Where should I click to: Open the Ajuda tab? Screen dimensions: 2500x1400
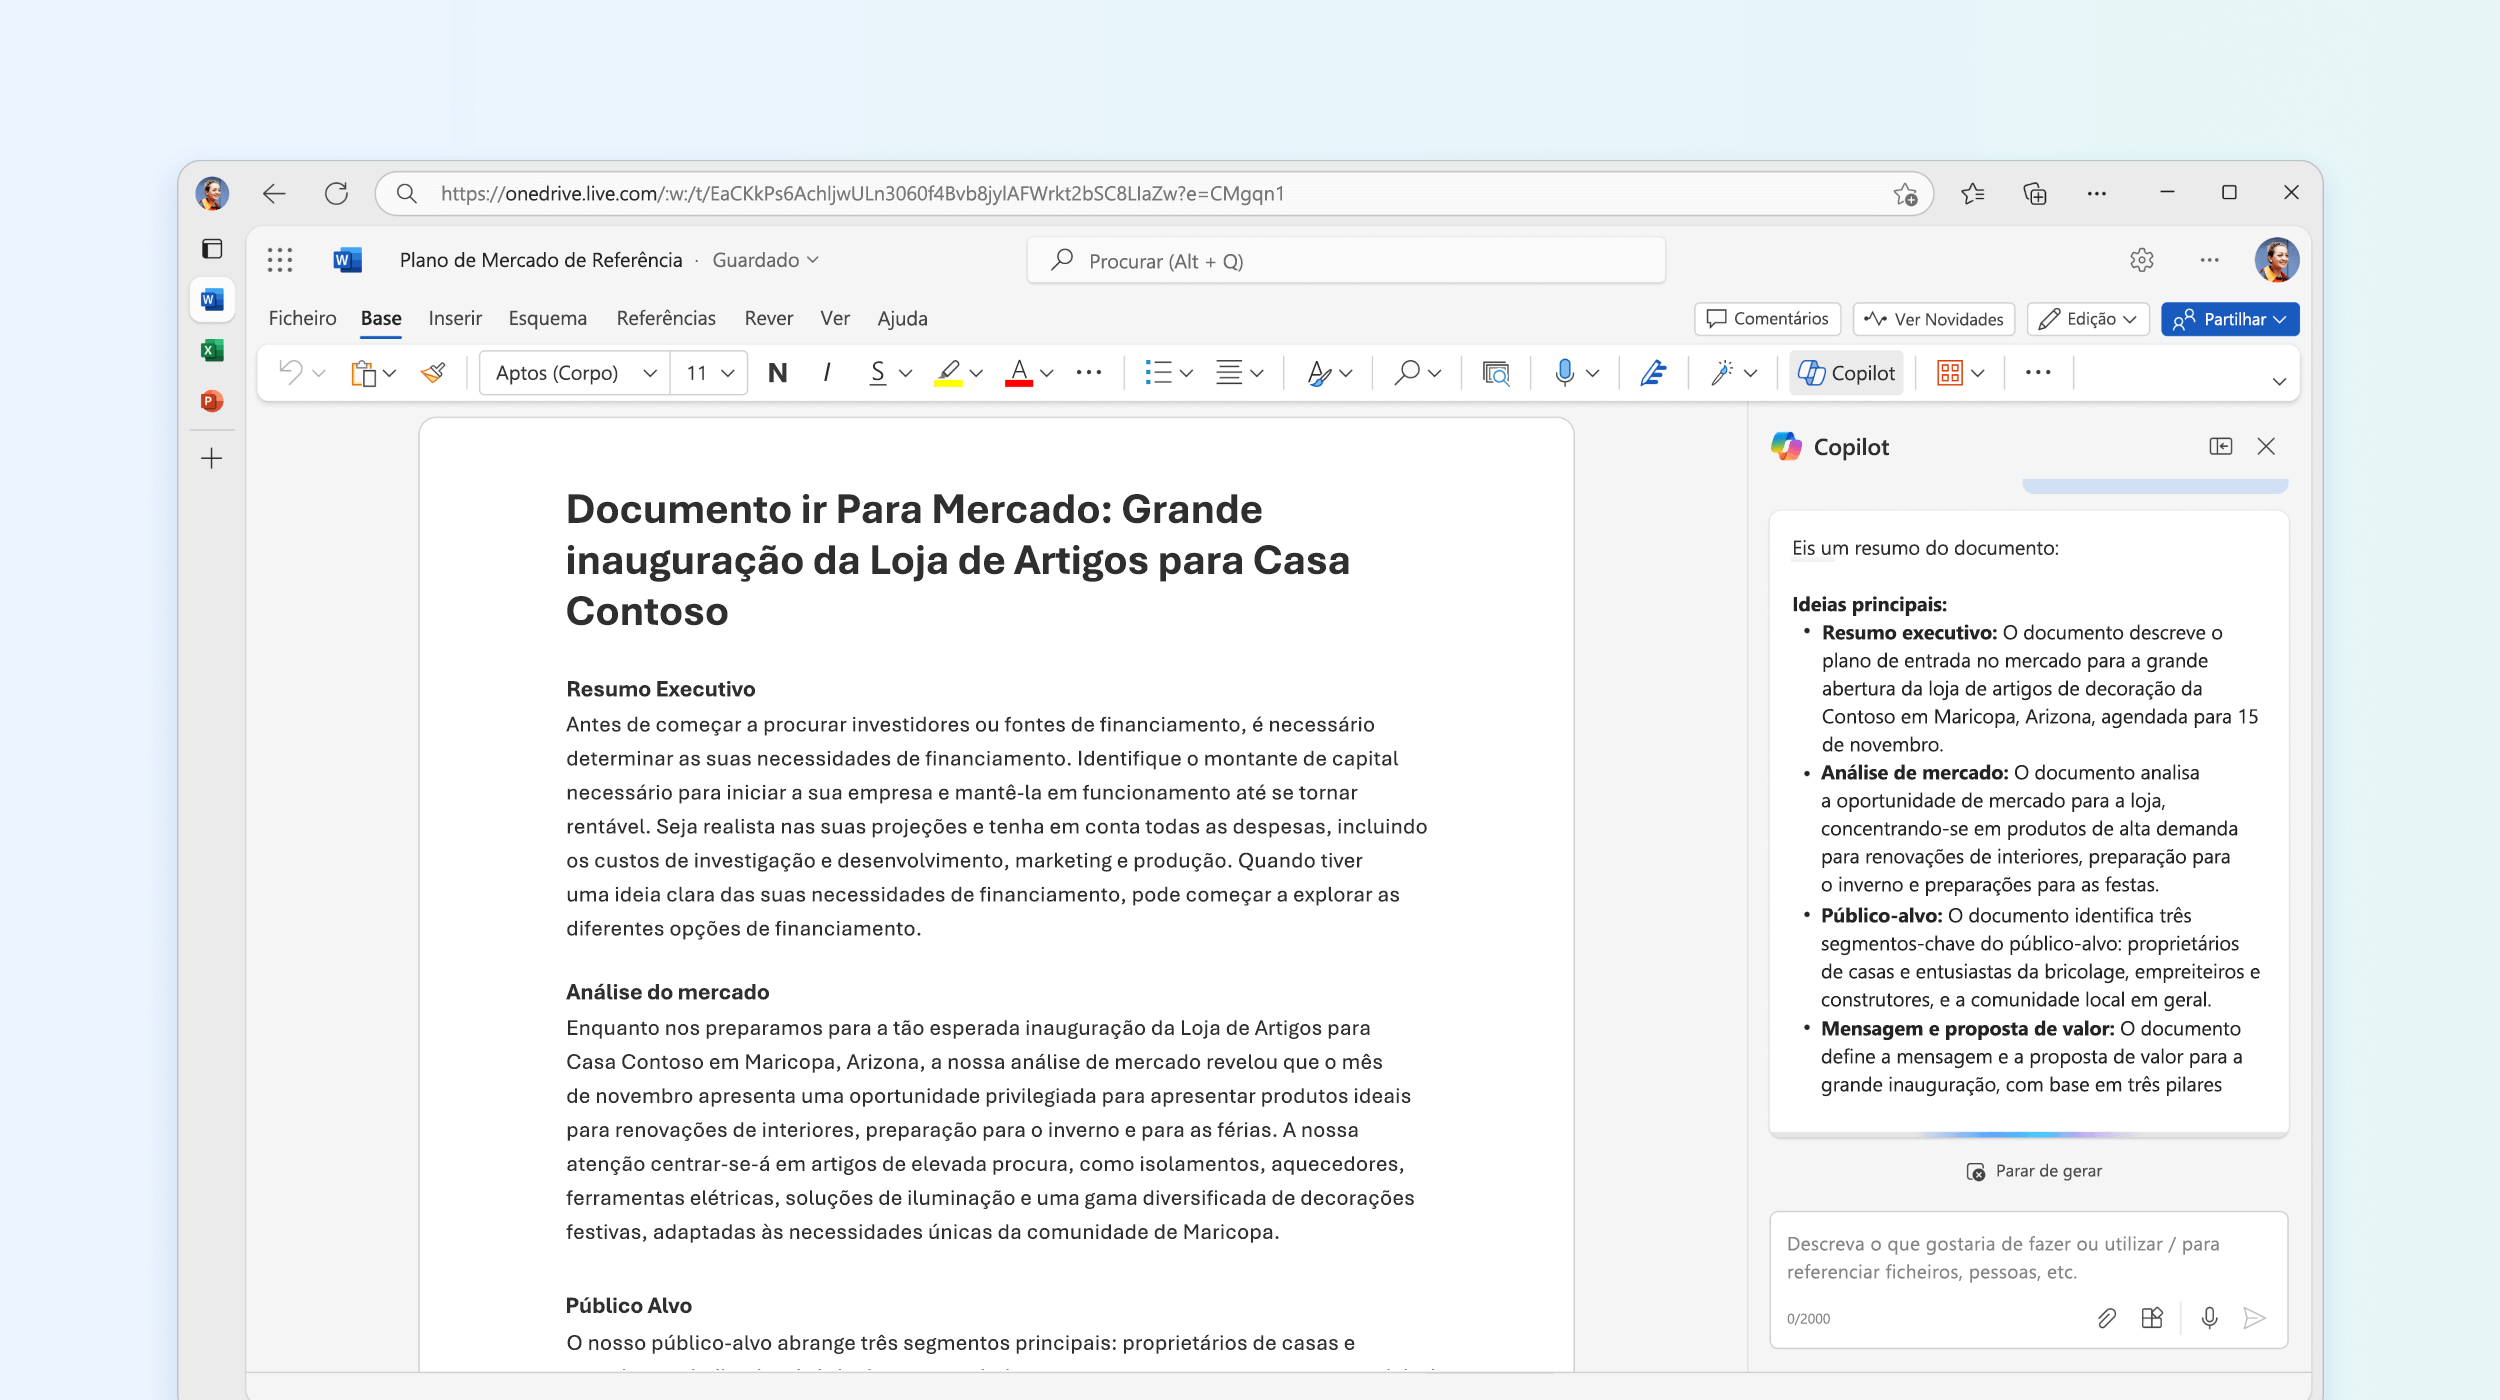[902, 318]
